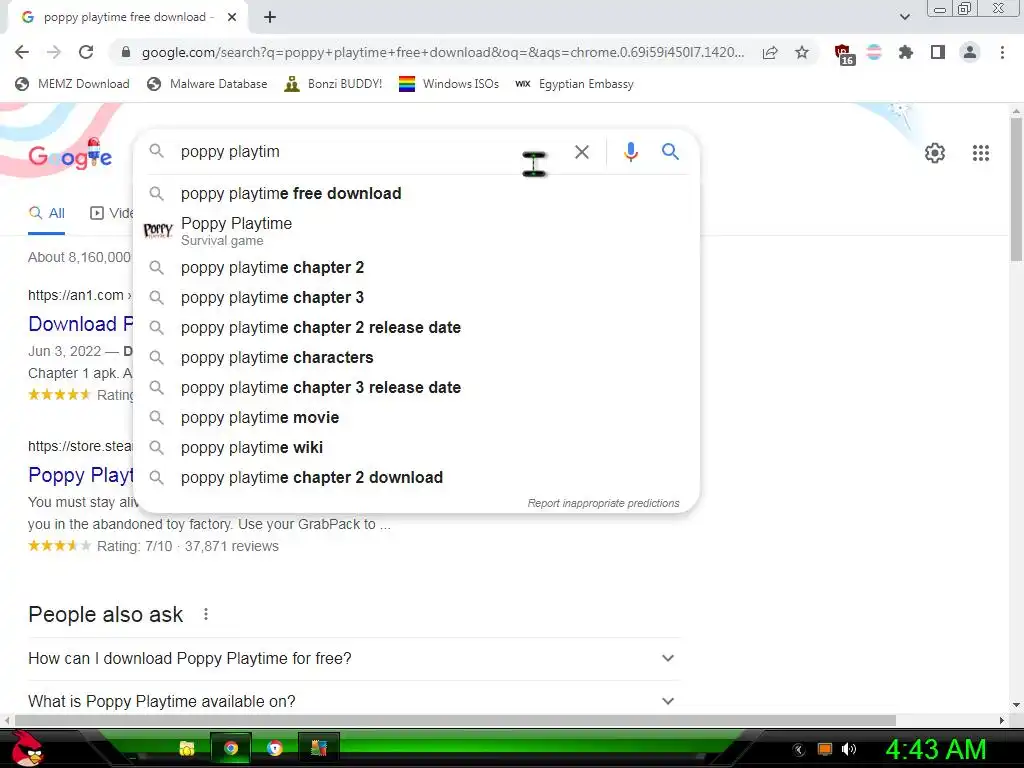Image resolution: width=1024 pixels, height=768 pixels.
Task: Clear the search box with X
Action: click(582, 152)
